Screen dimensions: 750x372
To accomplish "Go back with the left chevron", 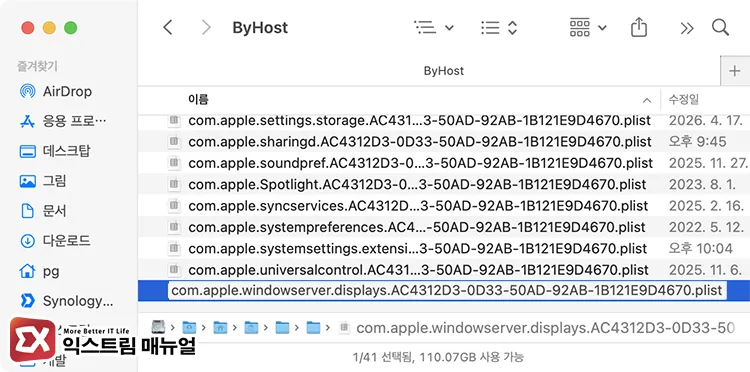I will (x=167, y=28).
